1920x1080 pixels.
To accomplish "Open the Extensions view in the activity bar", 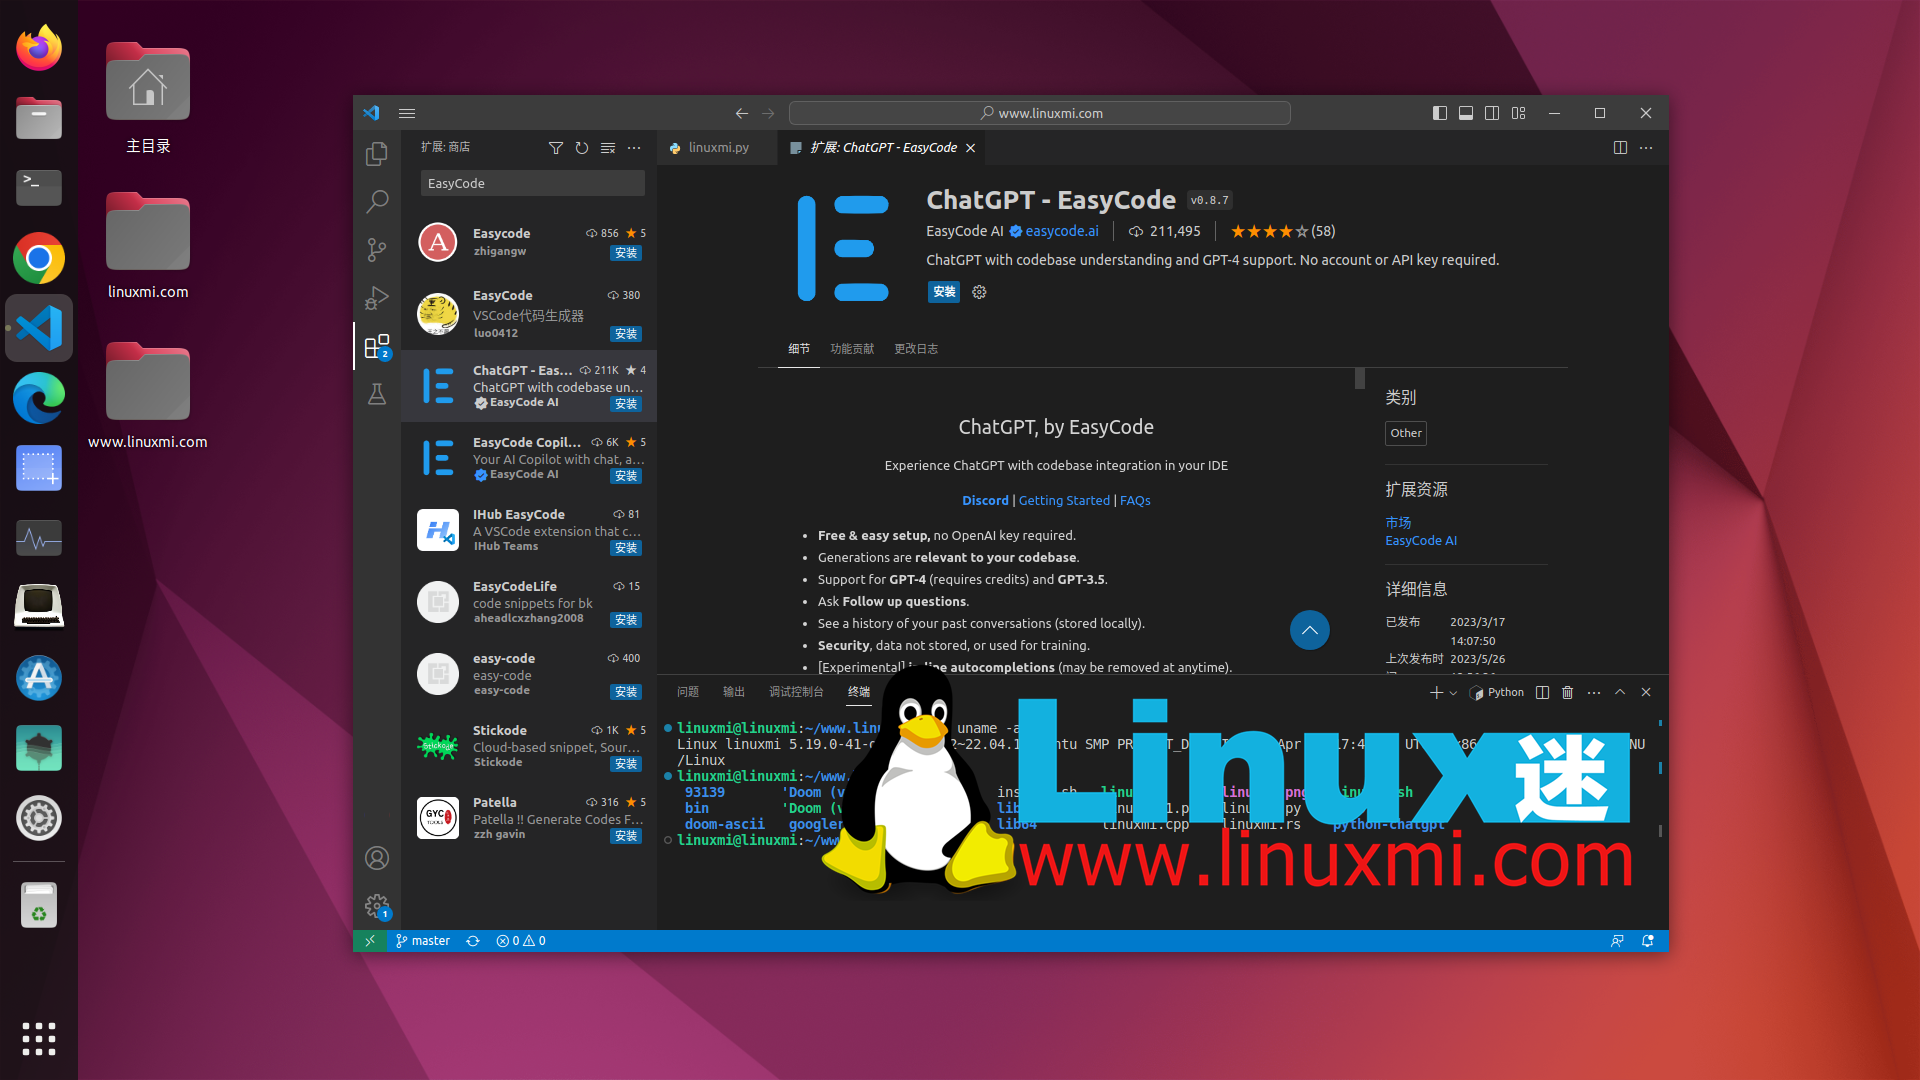I will point(377,346).
